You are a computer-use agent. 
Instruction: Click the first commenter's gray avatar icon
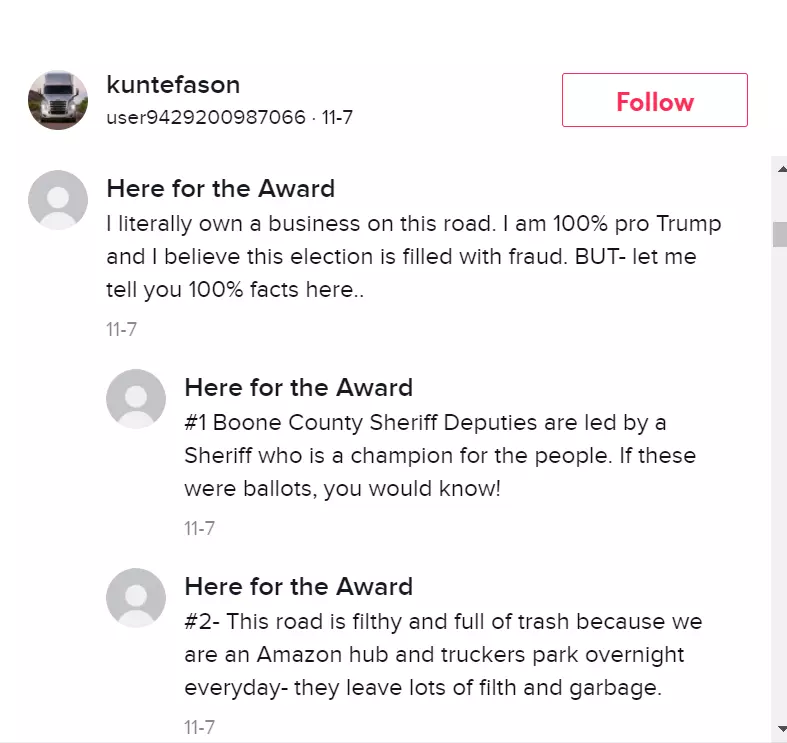tap(58, 200)
